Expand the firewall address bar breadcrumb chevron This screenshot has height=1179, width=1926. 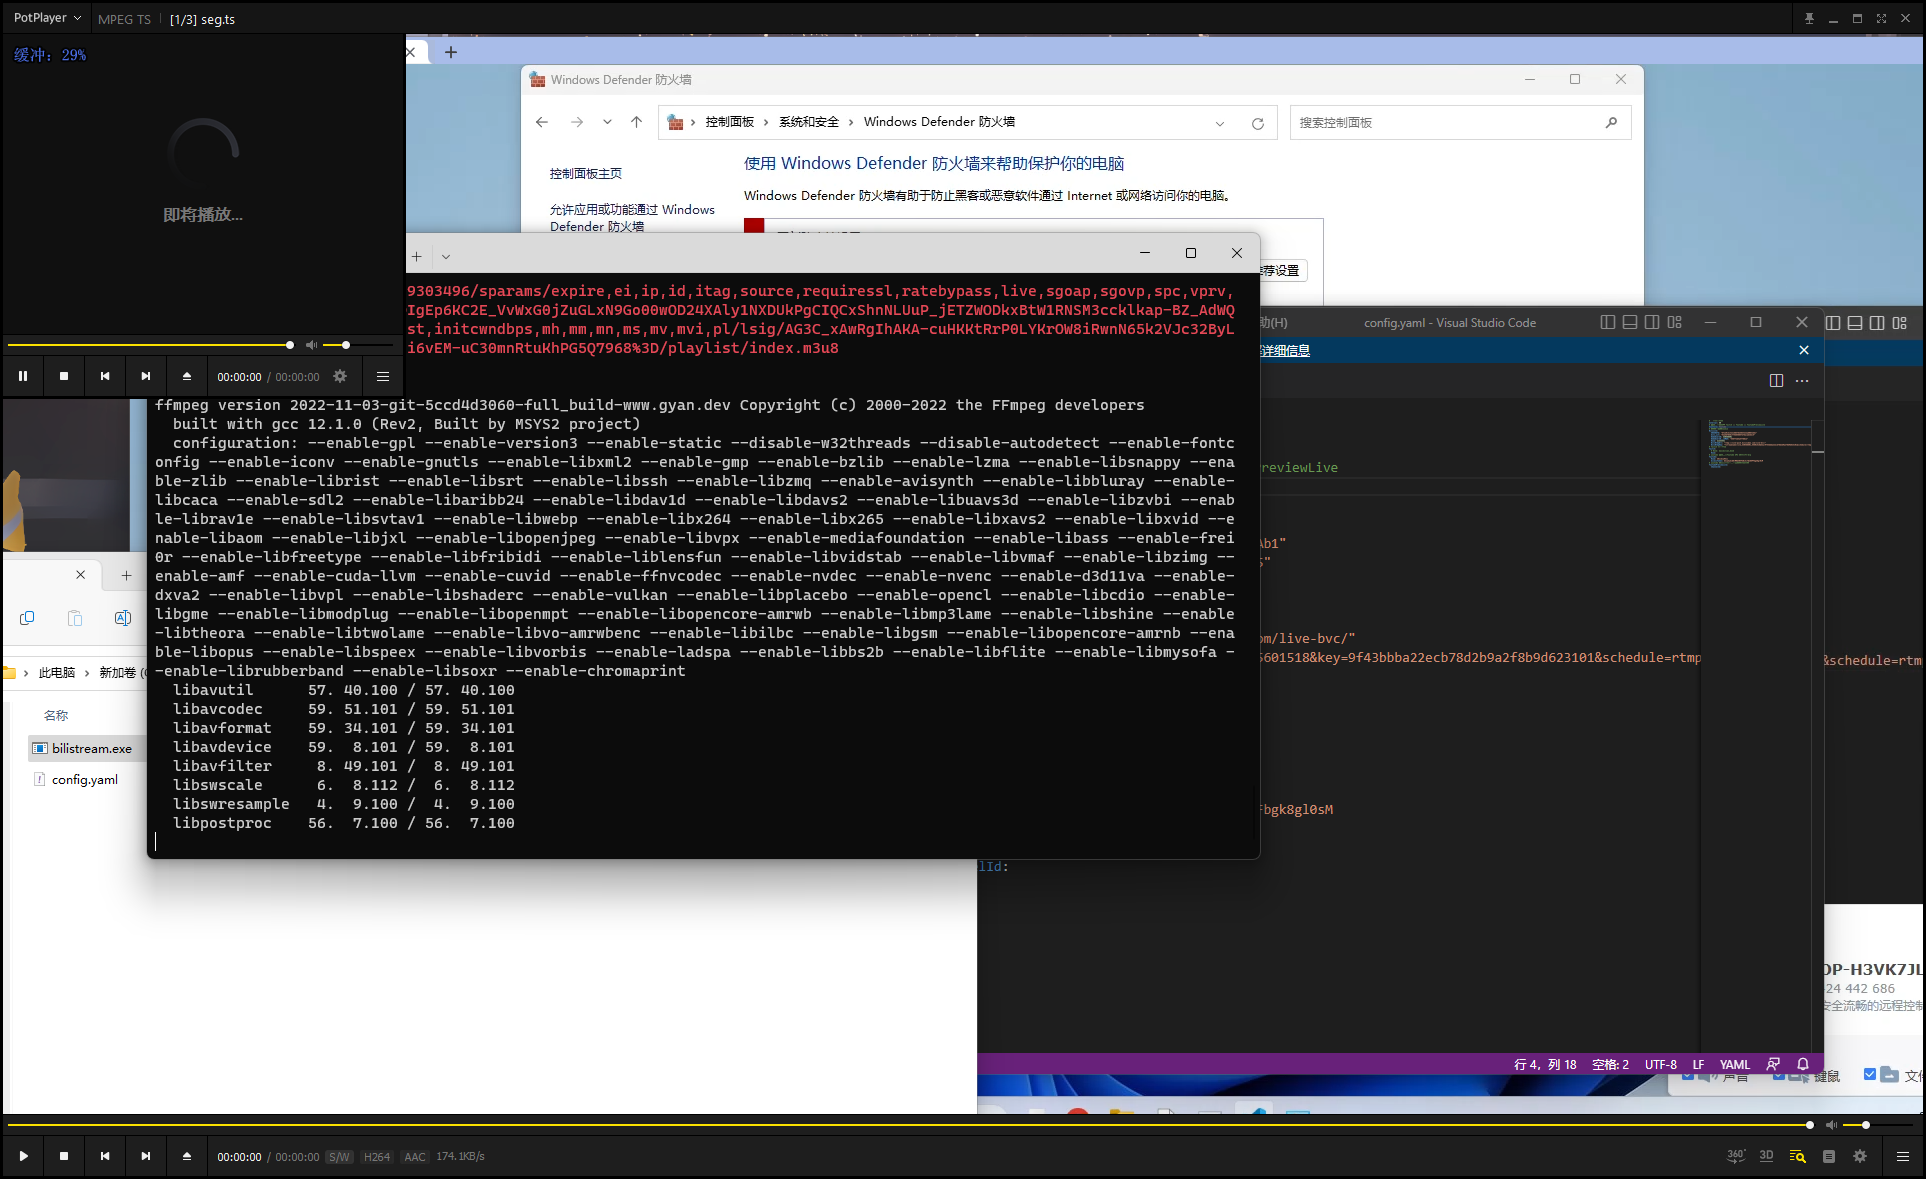[x=1219, y=122]
